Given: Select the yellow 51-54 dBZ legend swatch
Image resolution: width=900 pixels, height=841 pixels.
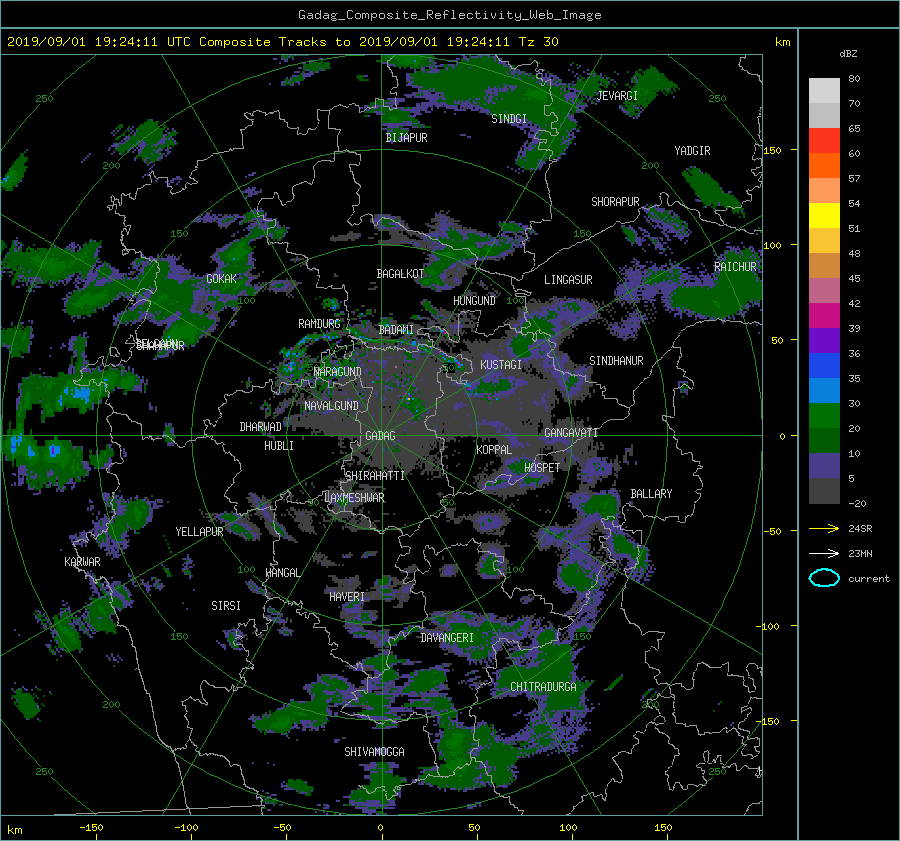Looking at the screenshot, I should point(824,216).
